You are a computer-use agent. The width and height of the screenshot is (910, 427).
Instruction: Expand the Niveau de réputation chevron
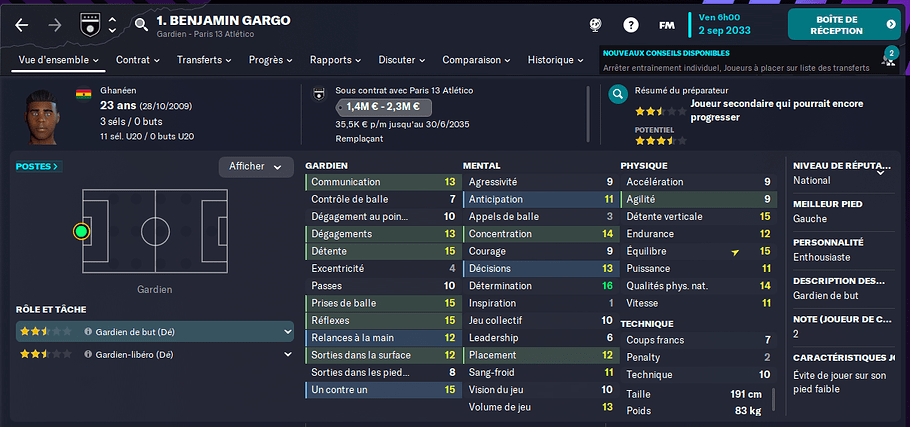point(880,172)
